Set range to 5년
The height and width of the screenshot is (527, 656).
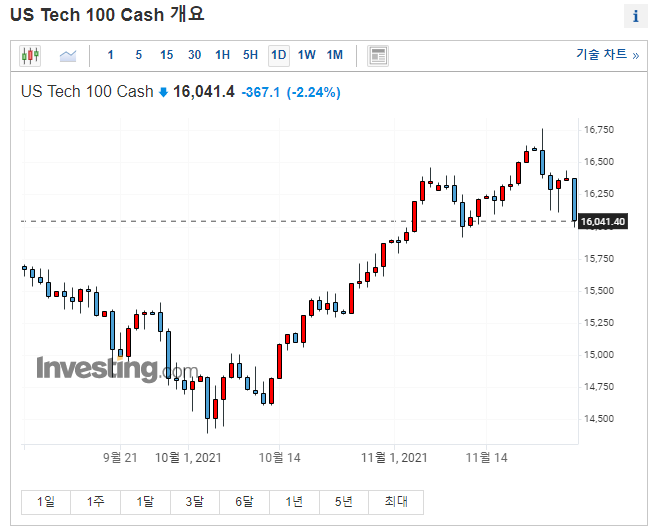tap(344, 502)
